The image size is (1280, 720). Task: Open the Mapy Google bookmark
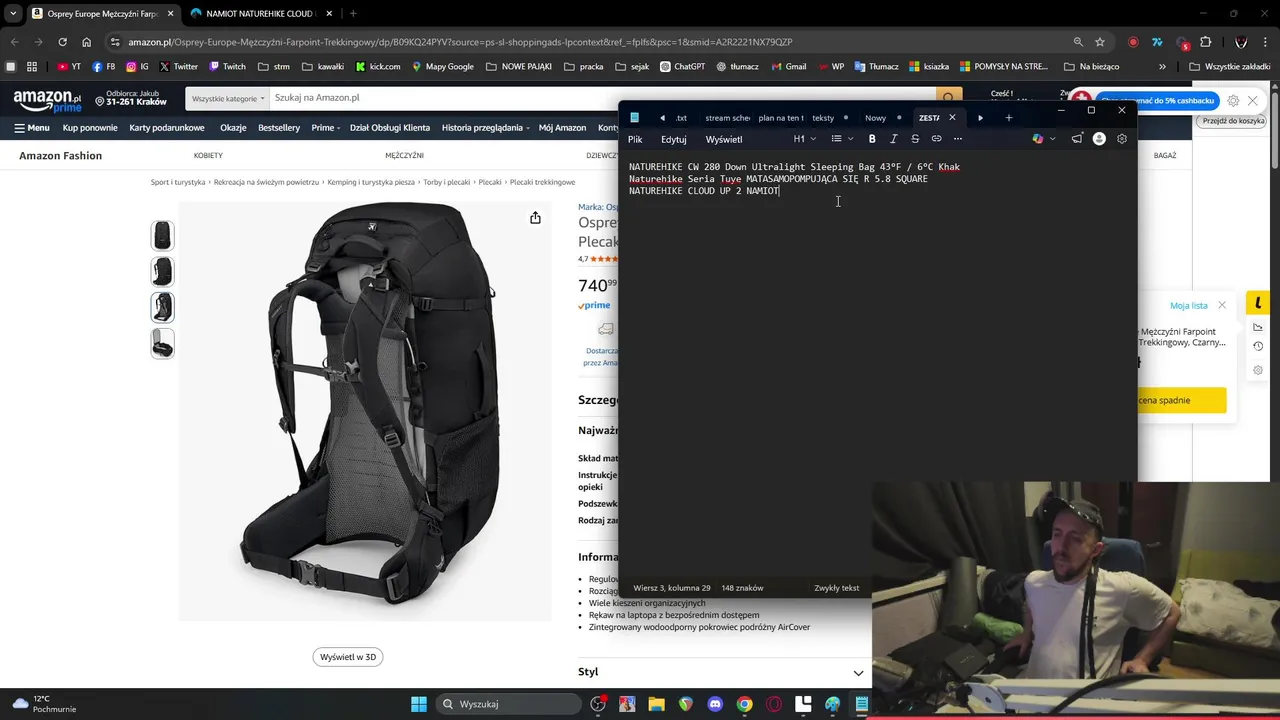pyautogui.click(x=442, y=67)
